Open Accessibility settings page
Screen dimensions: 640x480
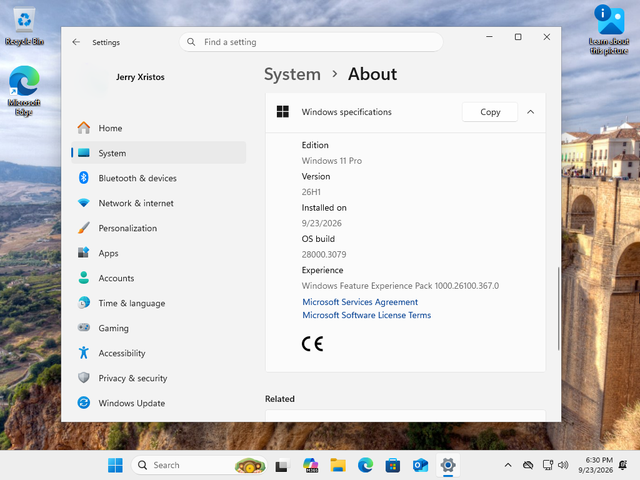[x=158, y=353]
